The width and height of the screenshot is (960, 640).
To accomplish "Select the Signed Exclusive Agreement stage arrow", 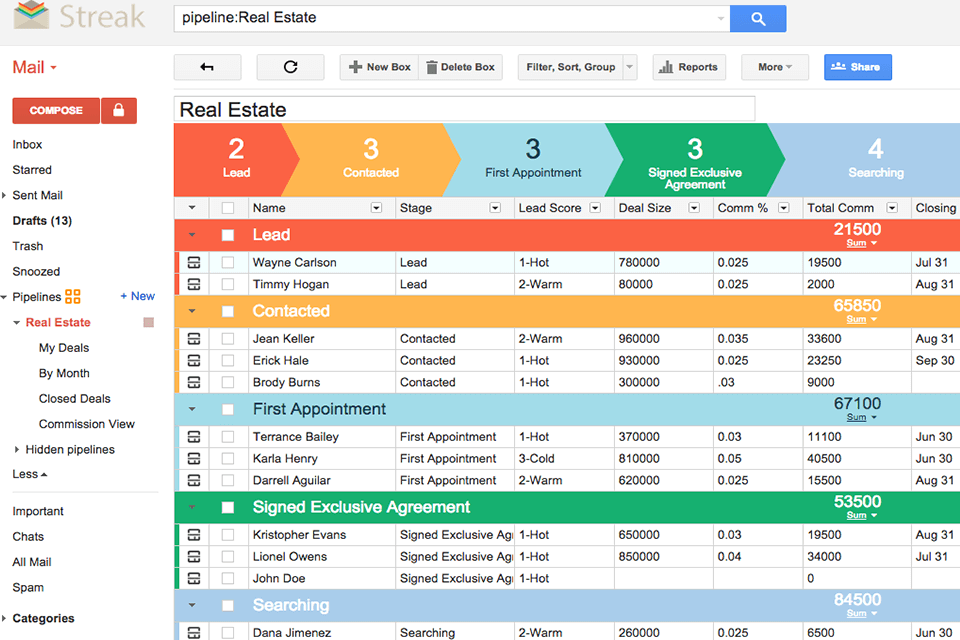I will [x=695, y=160].
